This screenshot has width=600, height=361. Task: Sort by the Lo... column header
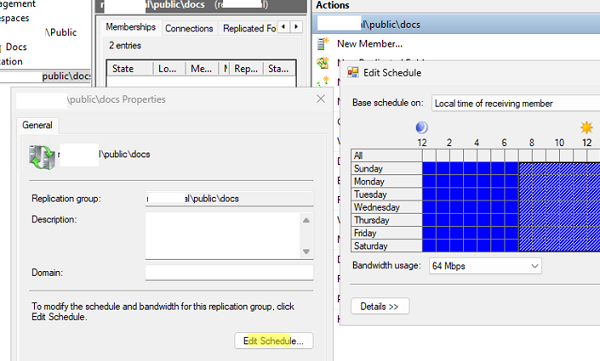(x=169, y=69)
